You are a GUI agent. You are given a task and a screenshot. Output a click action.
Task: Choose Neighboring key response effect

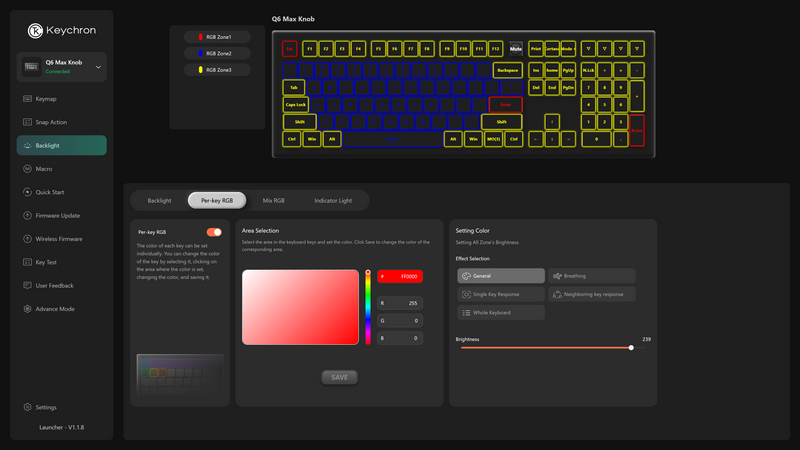[x=591, y=294]
